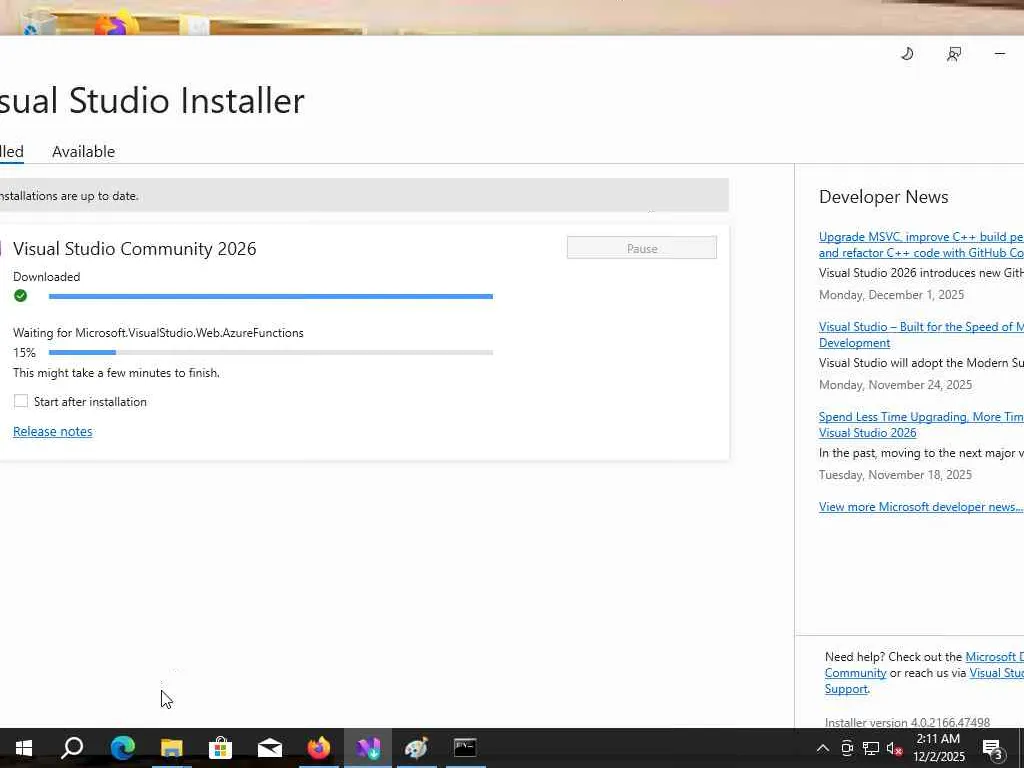The width and height of the screenshot is (1024, 768).
Task: Click the Developer News heading
Action: (x=884, y=197)
